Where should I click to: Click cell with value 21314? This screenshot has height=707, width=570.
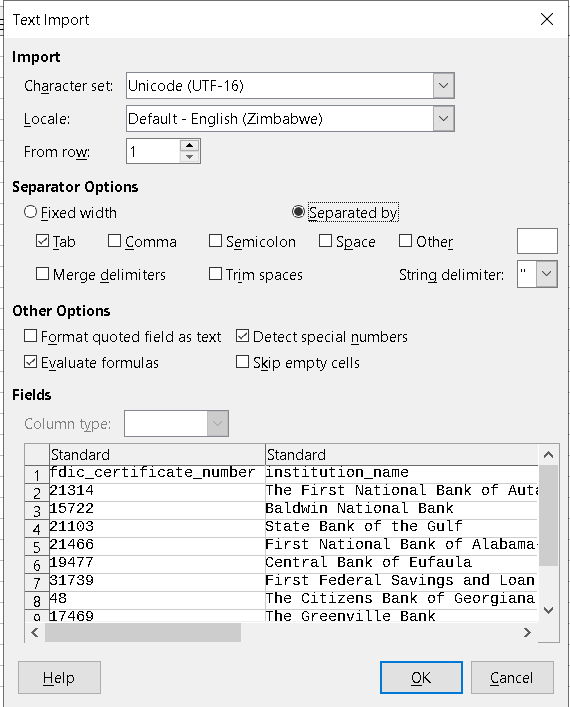click(x=157, y=491)
